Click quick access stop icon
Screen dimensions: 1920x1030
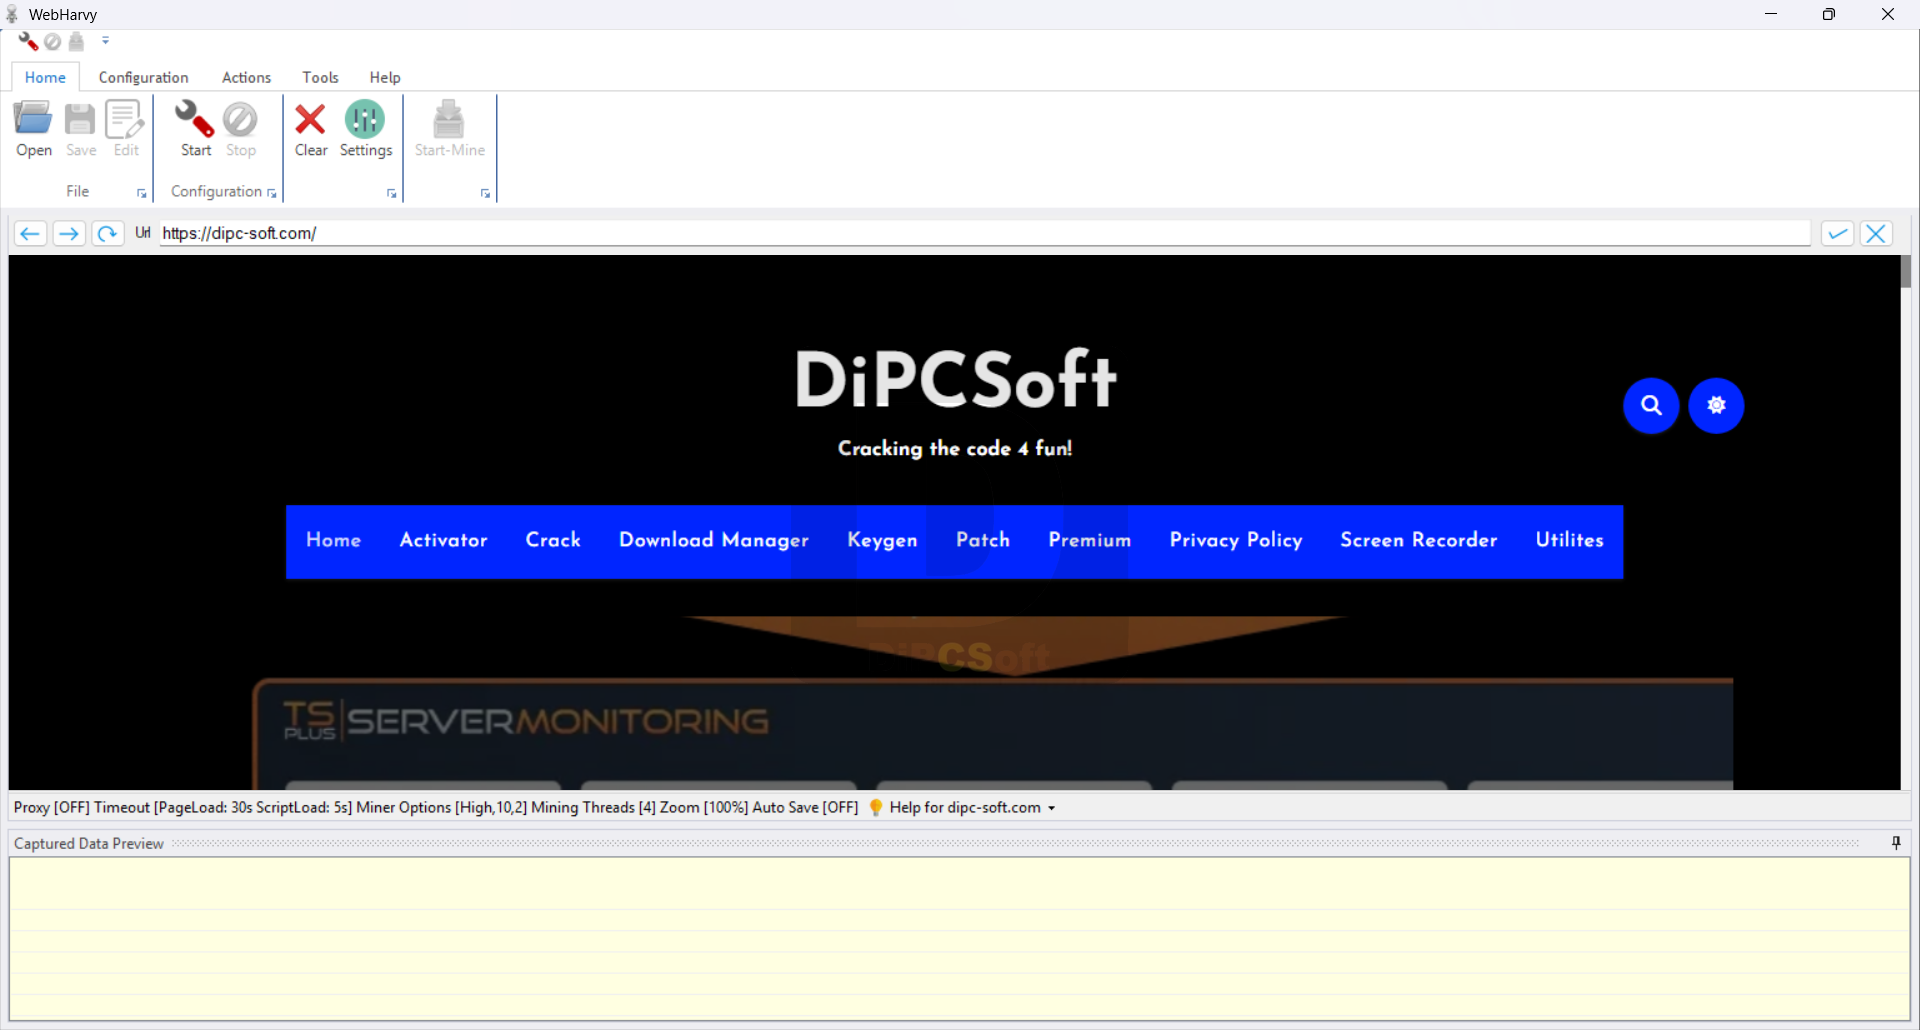(53, 41)
